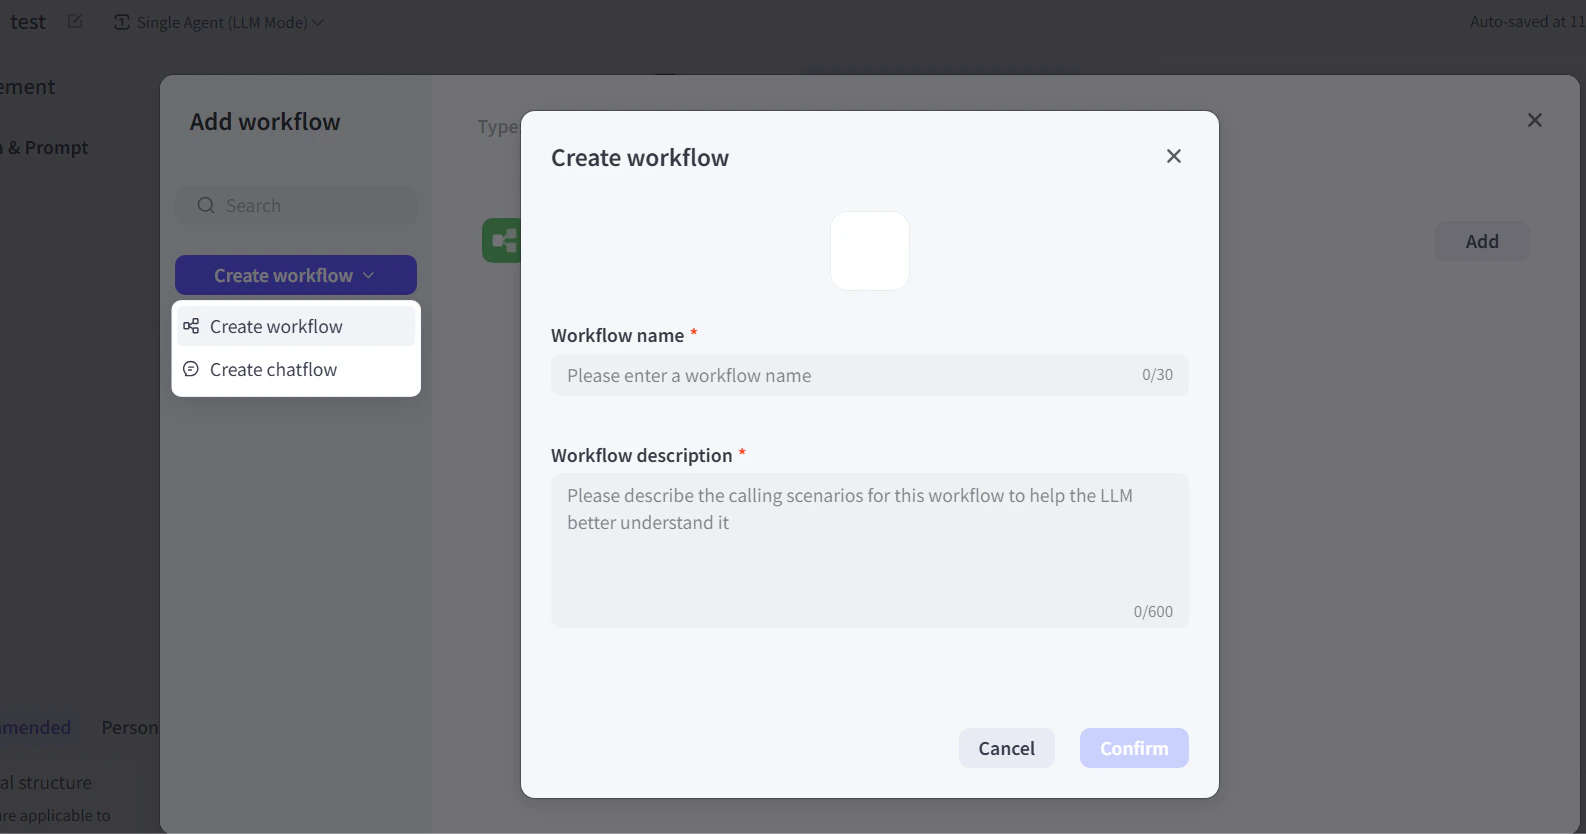Close the Create workflow dialog

[1174, 156]
